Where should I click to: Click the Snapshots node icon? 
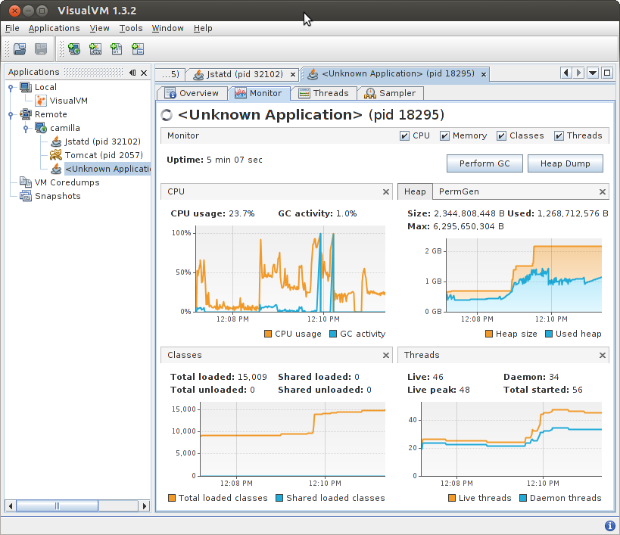click(25, 196)
